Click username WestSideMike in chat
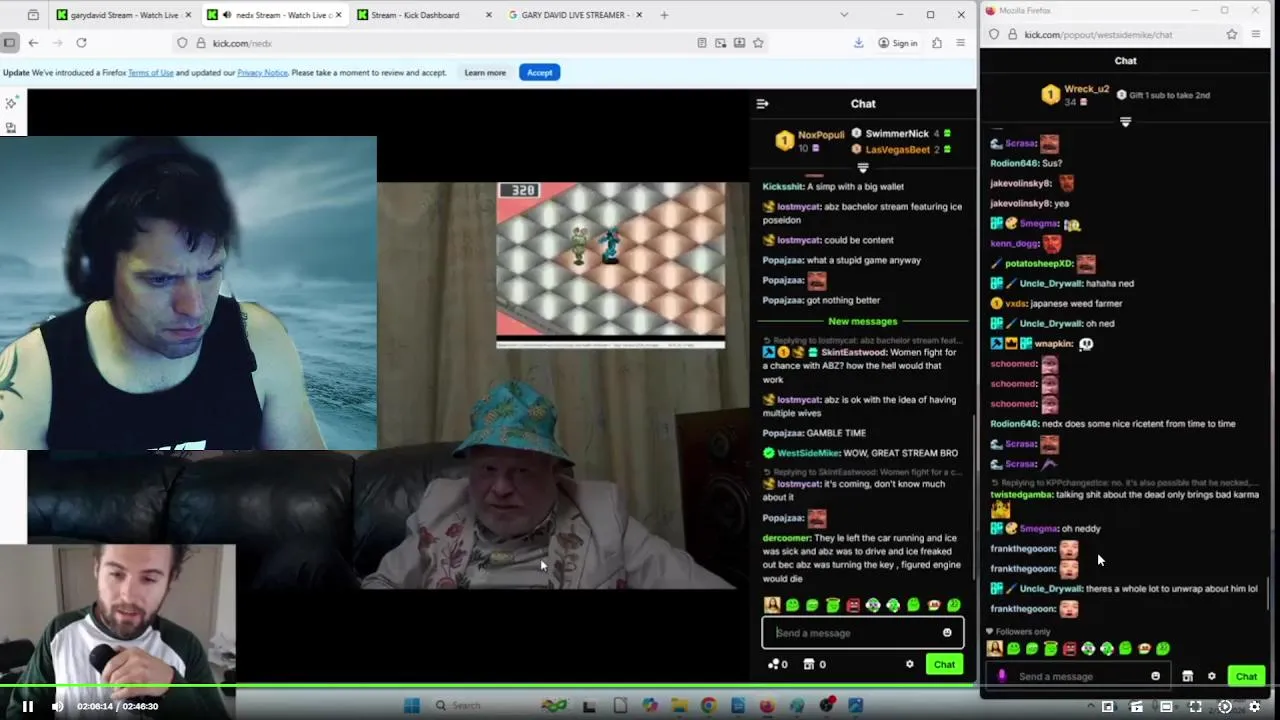 (x=808, y=453)
